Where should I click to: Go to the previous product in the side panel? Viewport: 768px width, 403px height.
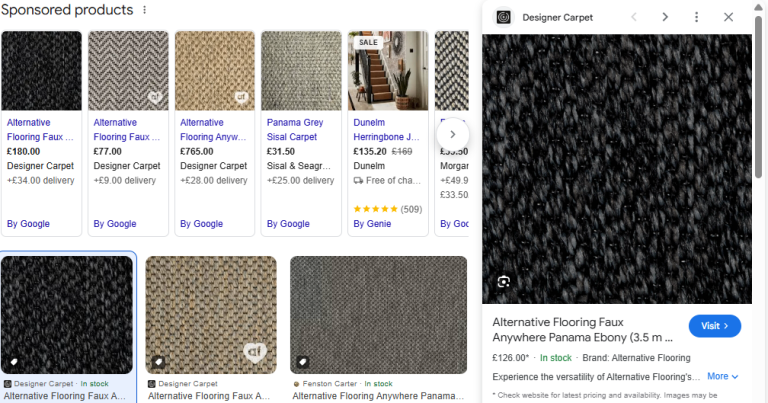pyautogui.click(x=633, y=17)
